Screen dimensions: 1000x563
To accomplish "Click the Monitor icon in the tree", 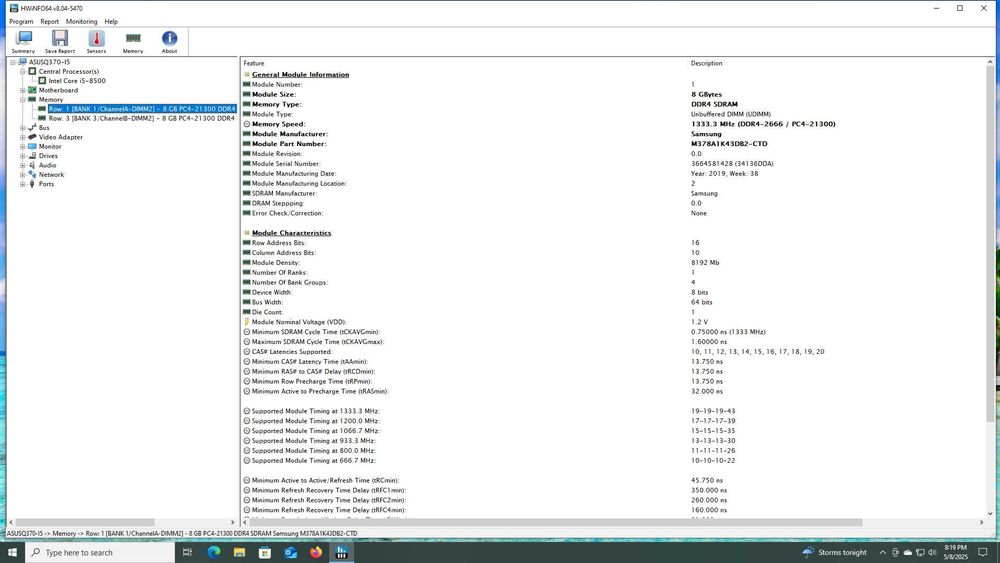I will click(x=32, y=146).
